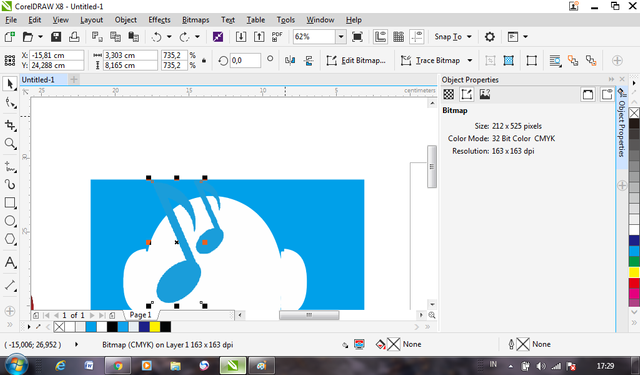Select the Page 1 tab
This screenshot has width=640, height=375.
140,315
